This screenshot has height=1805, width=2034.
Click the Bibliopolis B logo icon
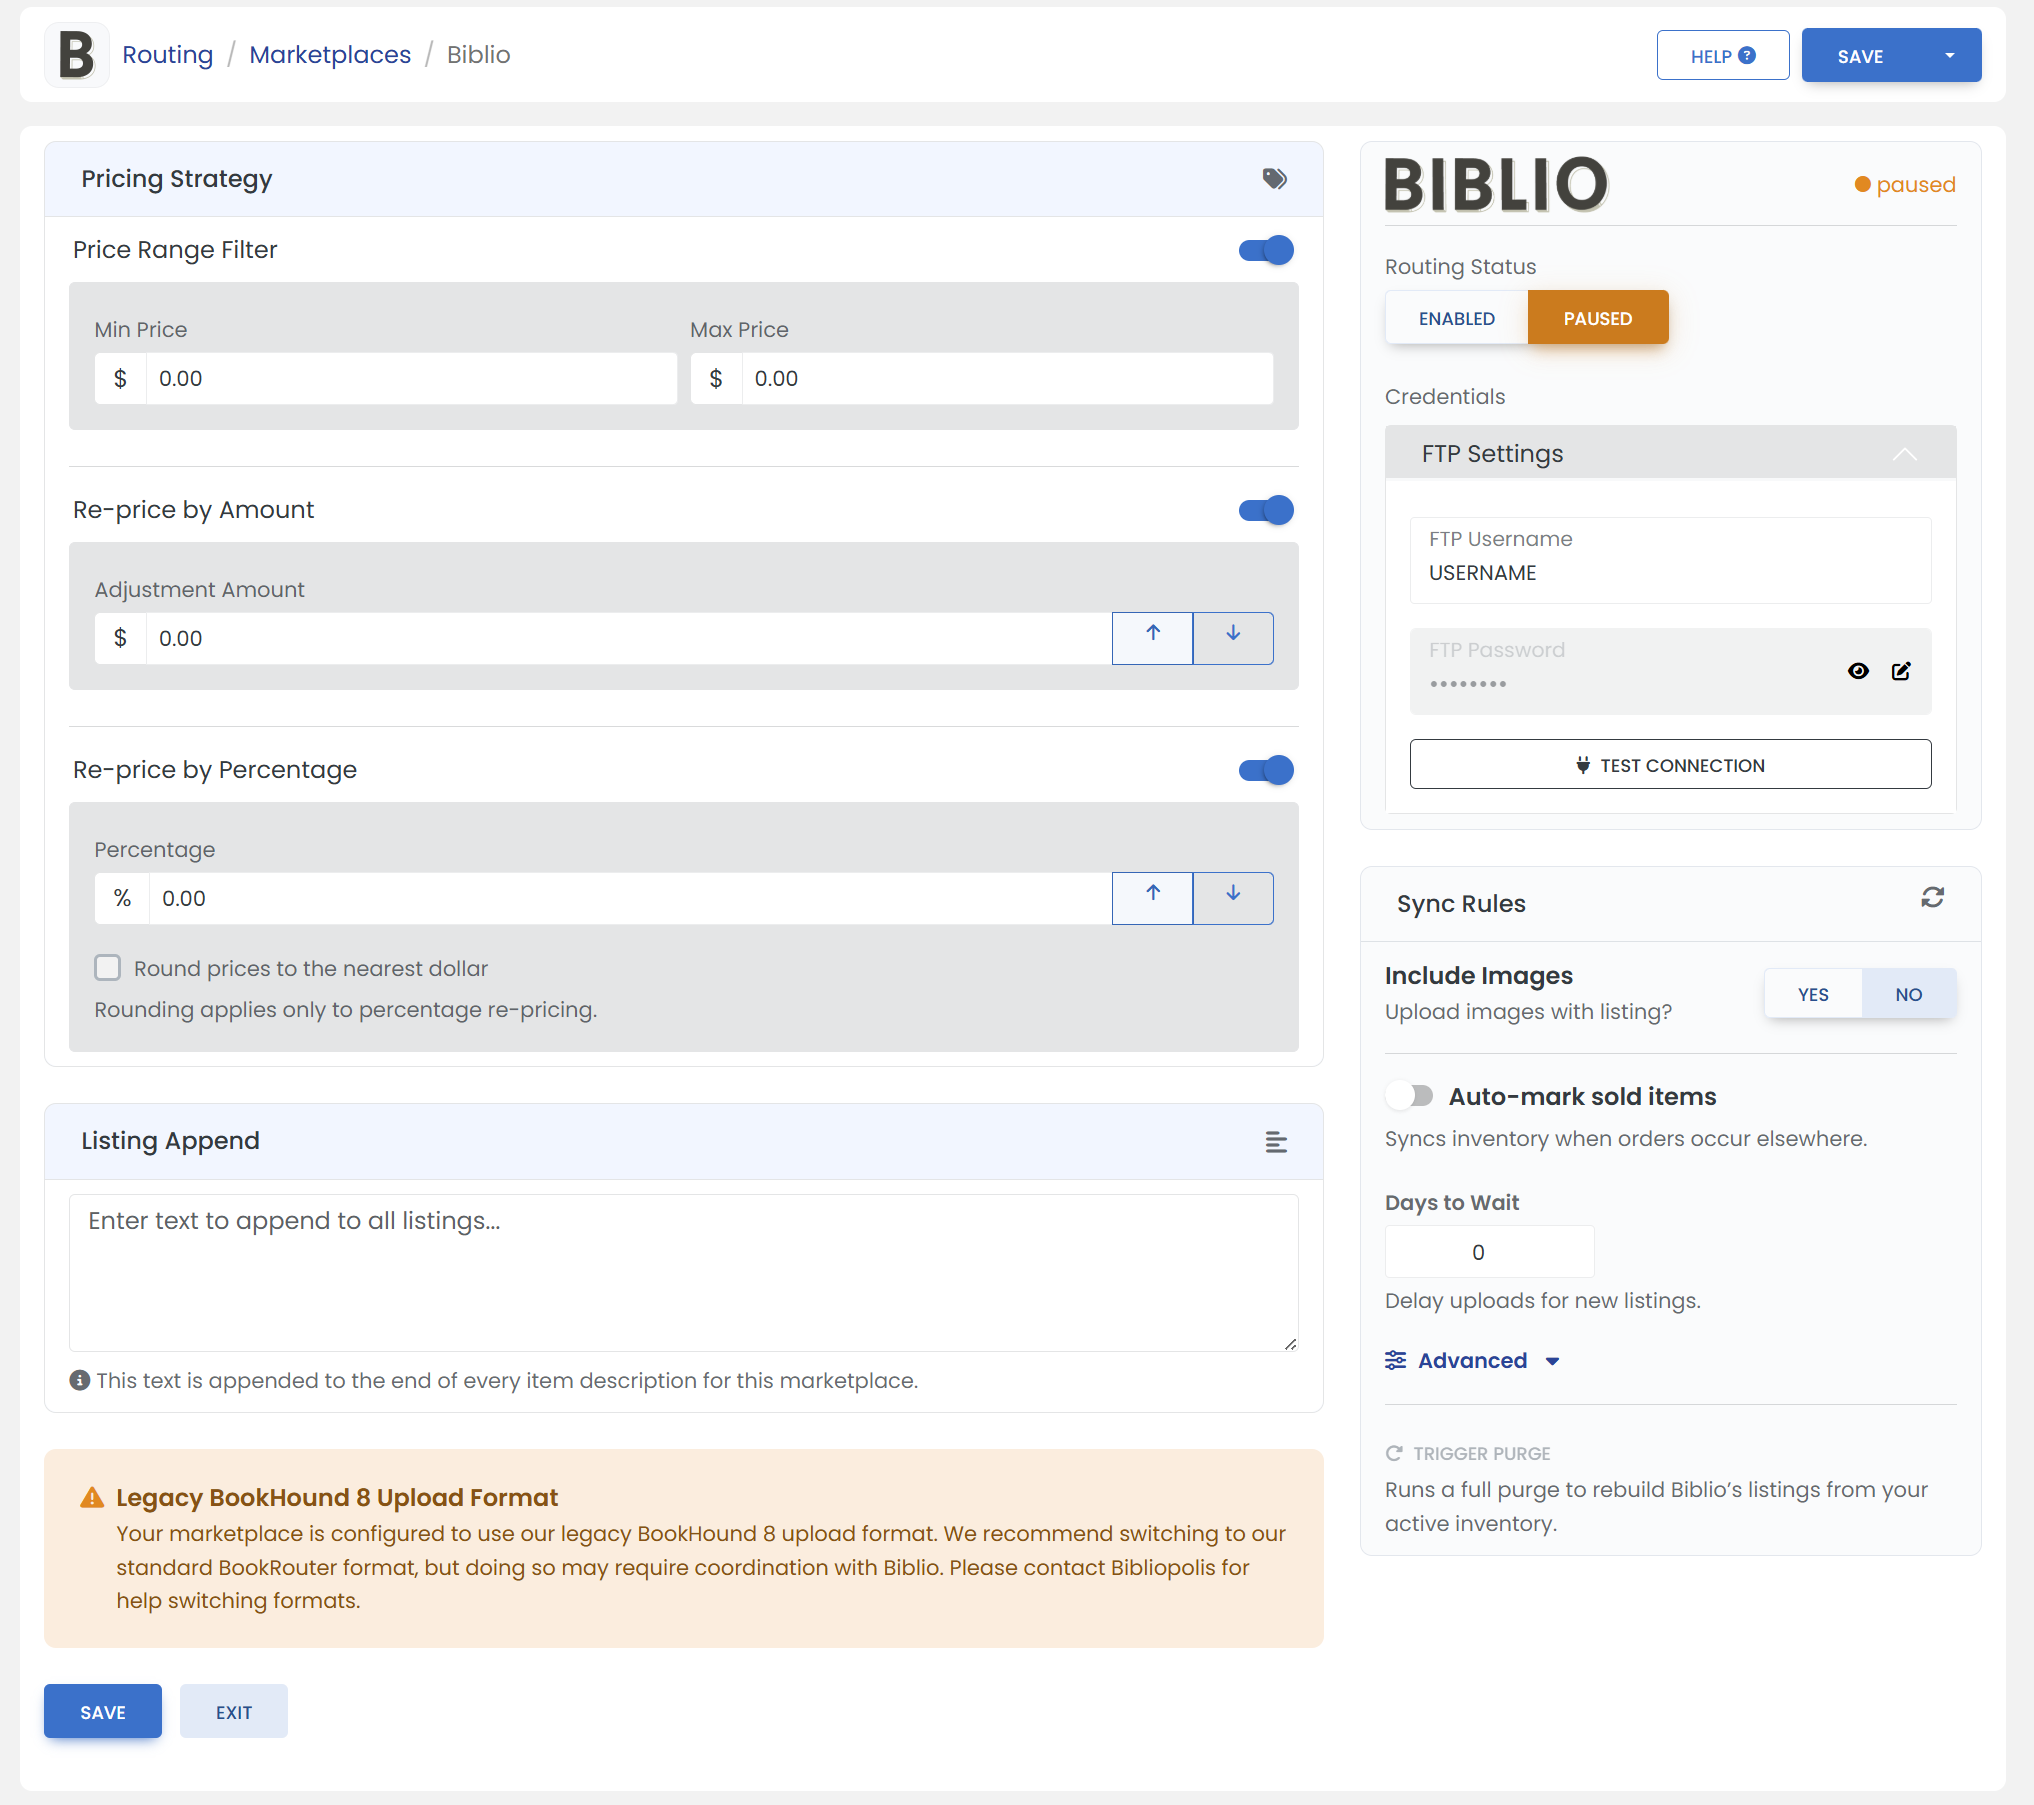click(76, 55)
